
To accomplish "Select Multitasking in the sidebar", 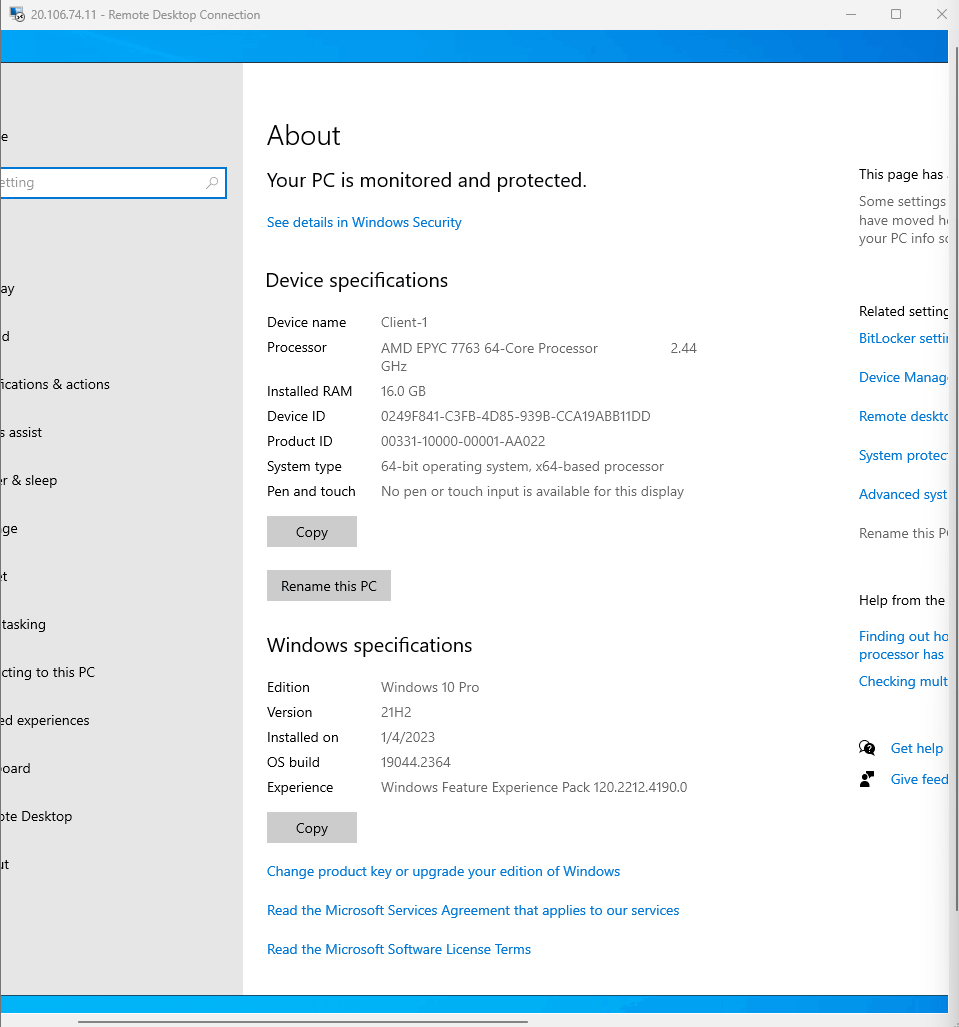I will pos(23,624).
